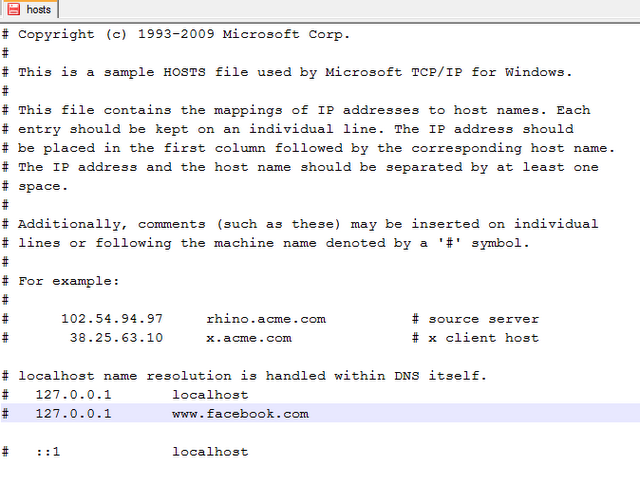Click the 'For example:' comment line

(60, 281)
